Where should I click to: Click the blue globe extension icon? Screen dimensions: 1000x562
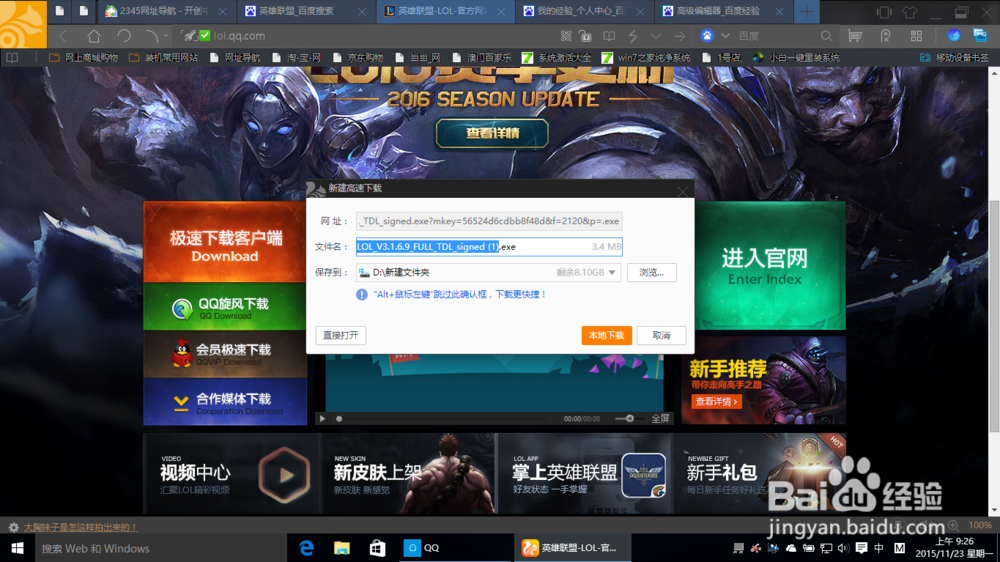(953, 36)
